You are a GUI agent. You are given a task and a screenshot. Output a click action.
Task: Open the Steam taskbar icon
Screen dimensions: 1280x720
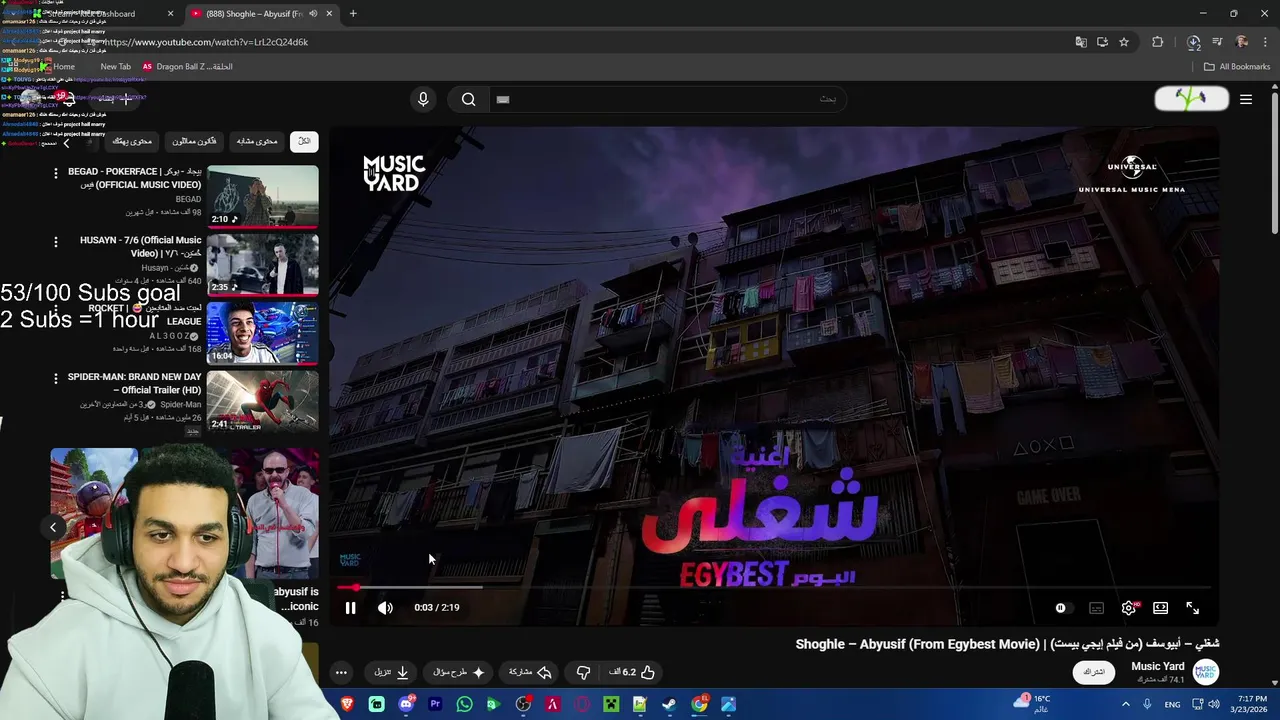pos(669,705)
